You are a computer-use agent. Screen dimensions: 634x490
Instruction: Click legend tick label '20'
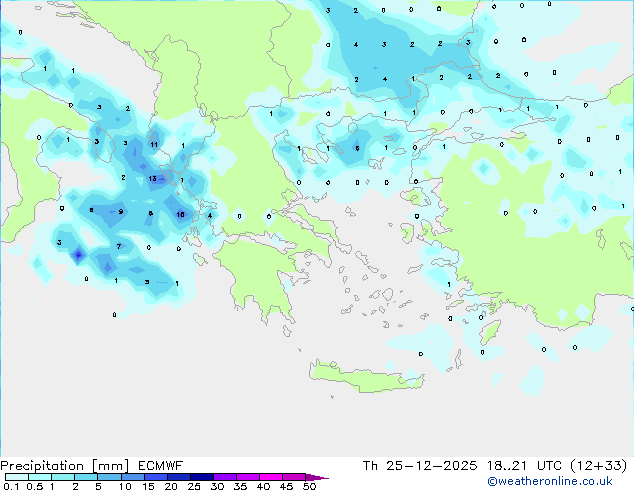pos(171,486)
